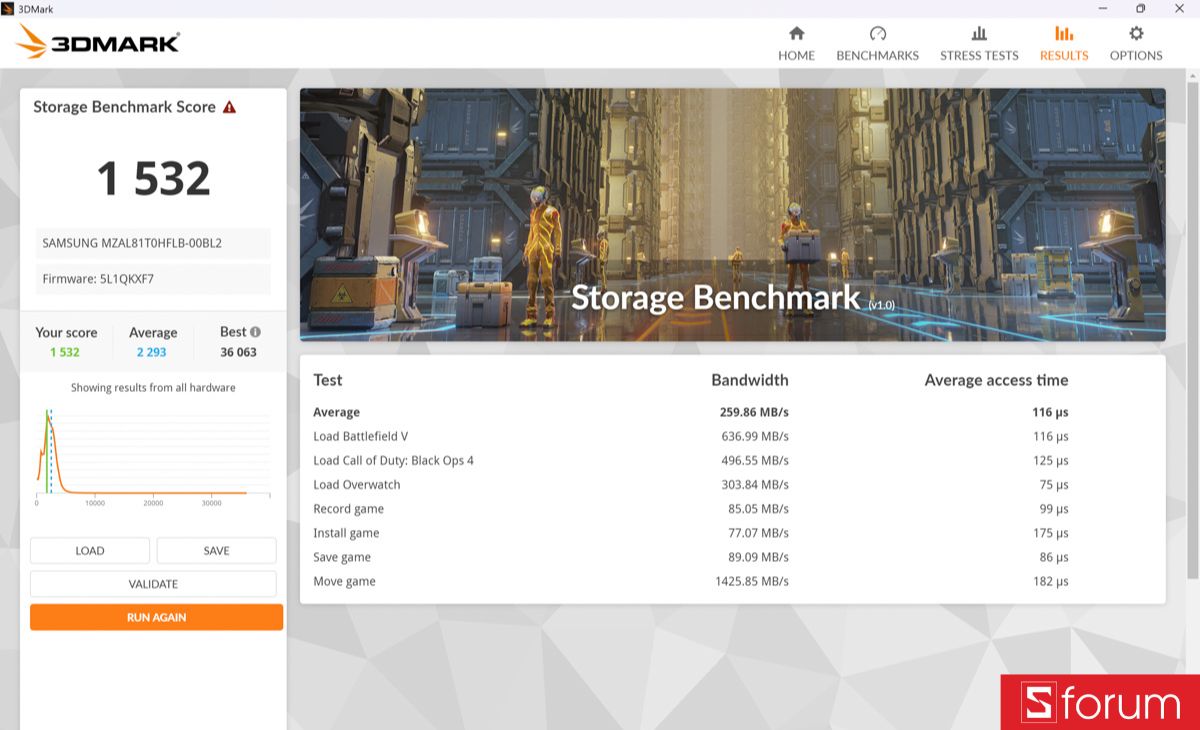Click the 3DMark logo in header
Screen dimensions: 1200x730
98,43
